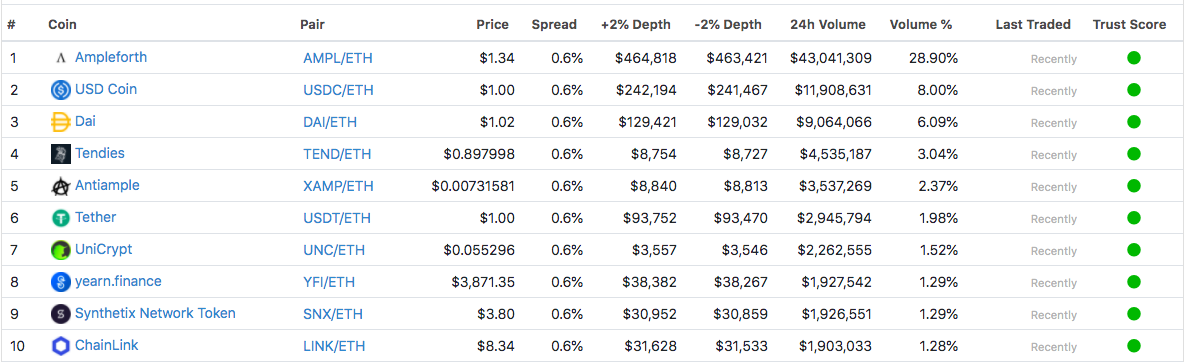Click the Dai coin logo icon

click(61, 122)
